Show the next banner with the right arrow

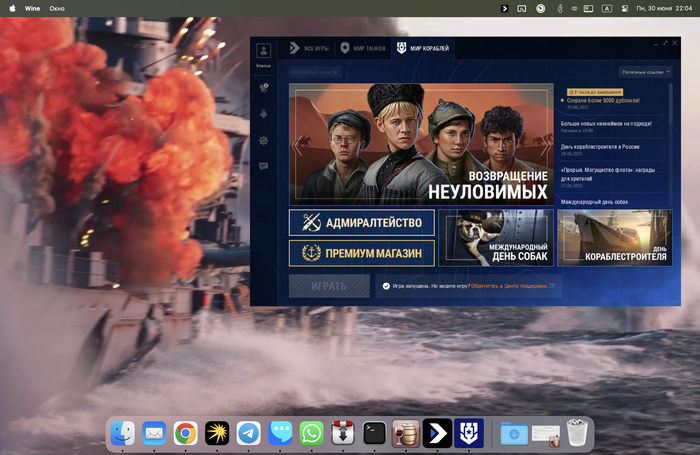[544, 145]
